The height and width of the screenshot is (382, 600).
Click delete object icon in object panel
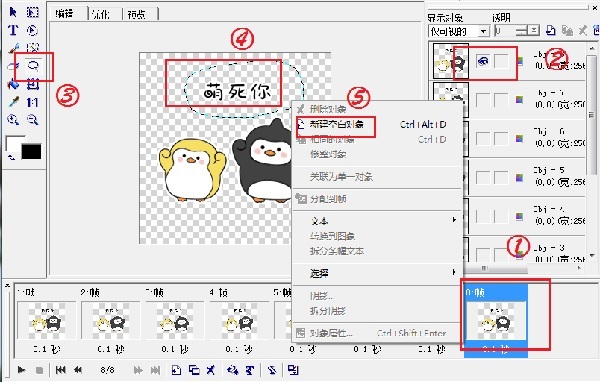582,31
